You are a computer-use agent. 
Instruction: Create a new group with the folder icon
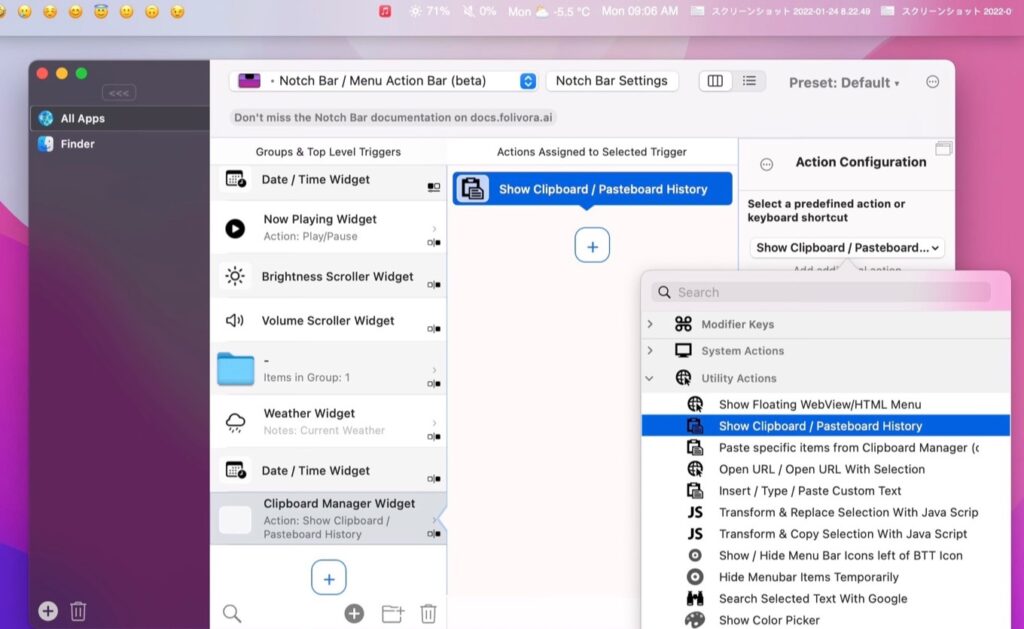point(392,611)
